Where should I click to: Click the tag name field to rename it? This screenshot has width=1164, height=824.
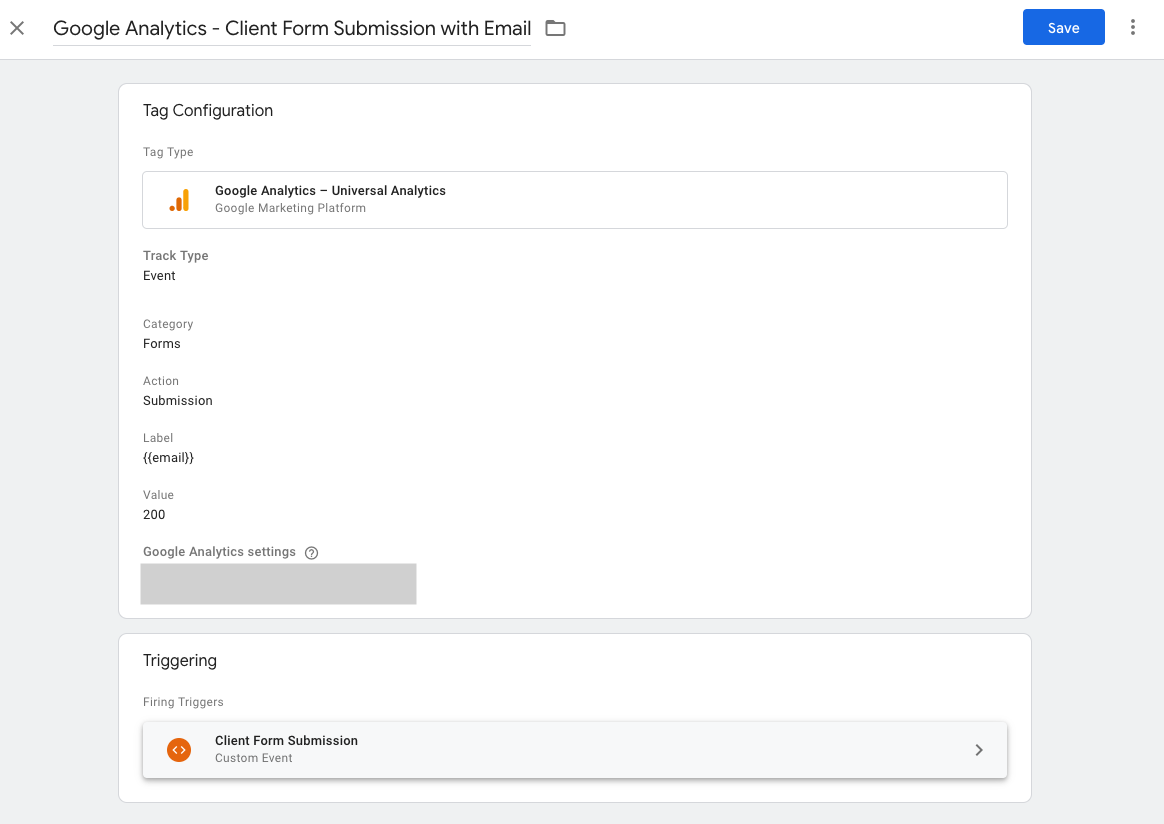(x=291, y=29)
